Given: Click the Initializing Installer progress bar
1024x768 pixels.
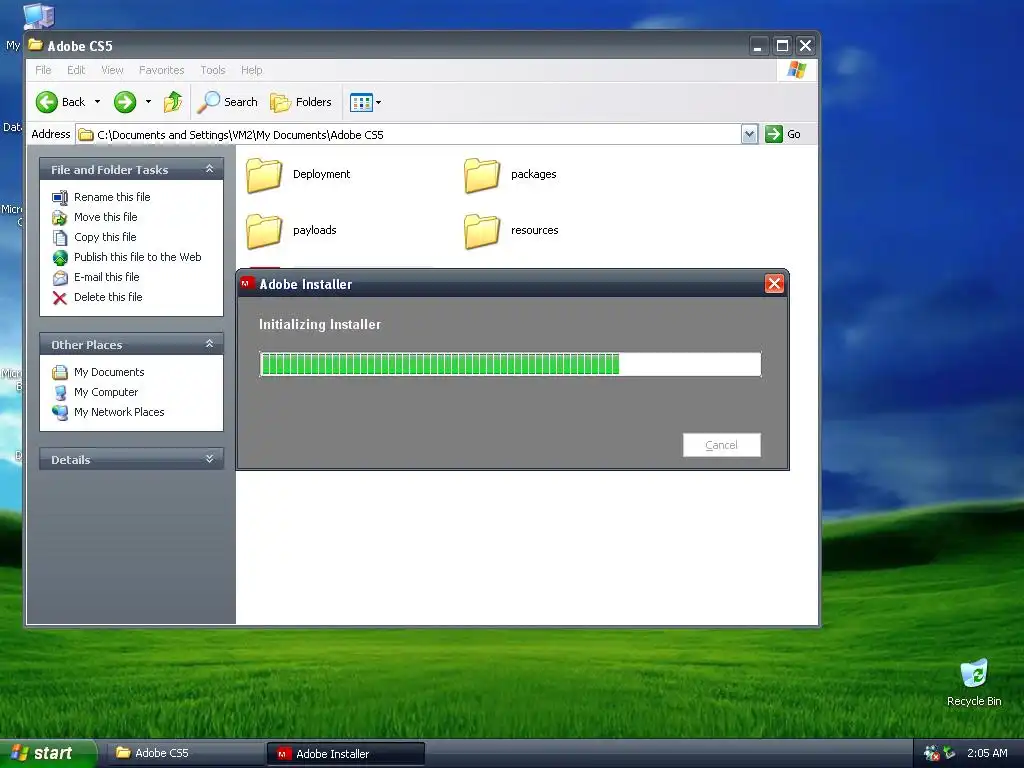Looking at the screenshot, I should [x=510, y=364].
